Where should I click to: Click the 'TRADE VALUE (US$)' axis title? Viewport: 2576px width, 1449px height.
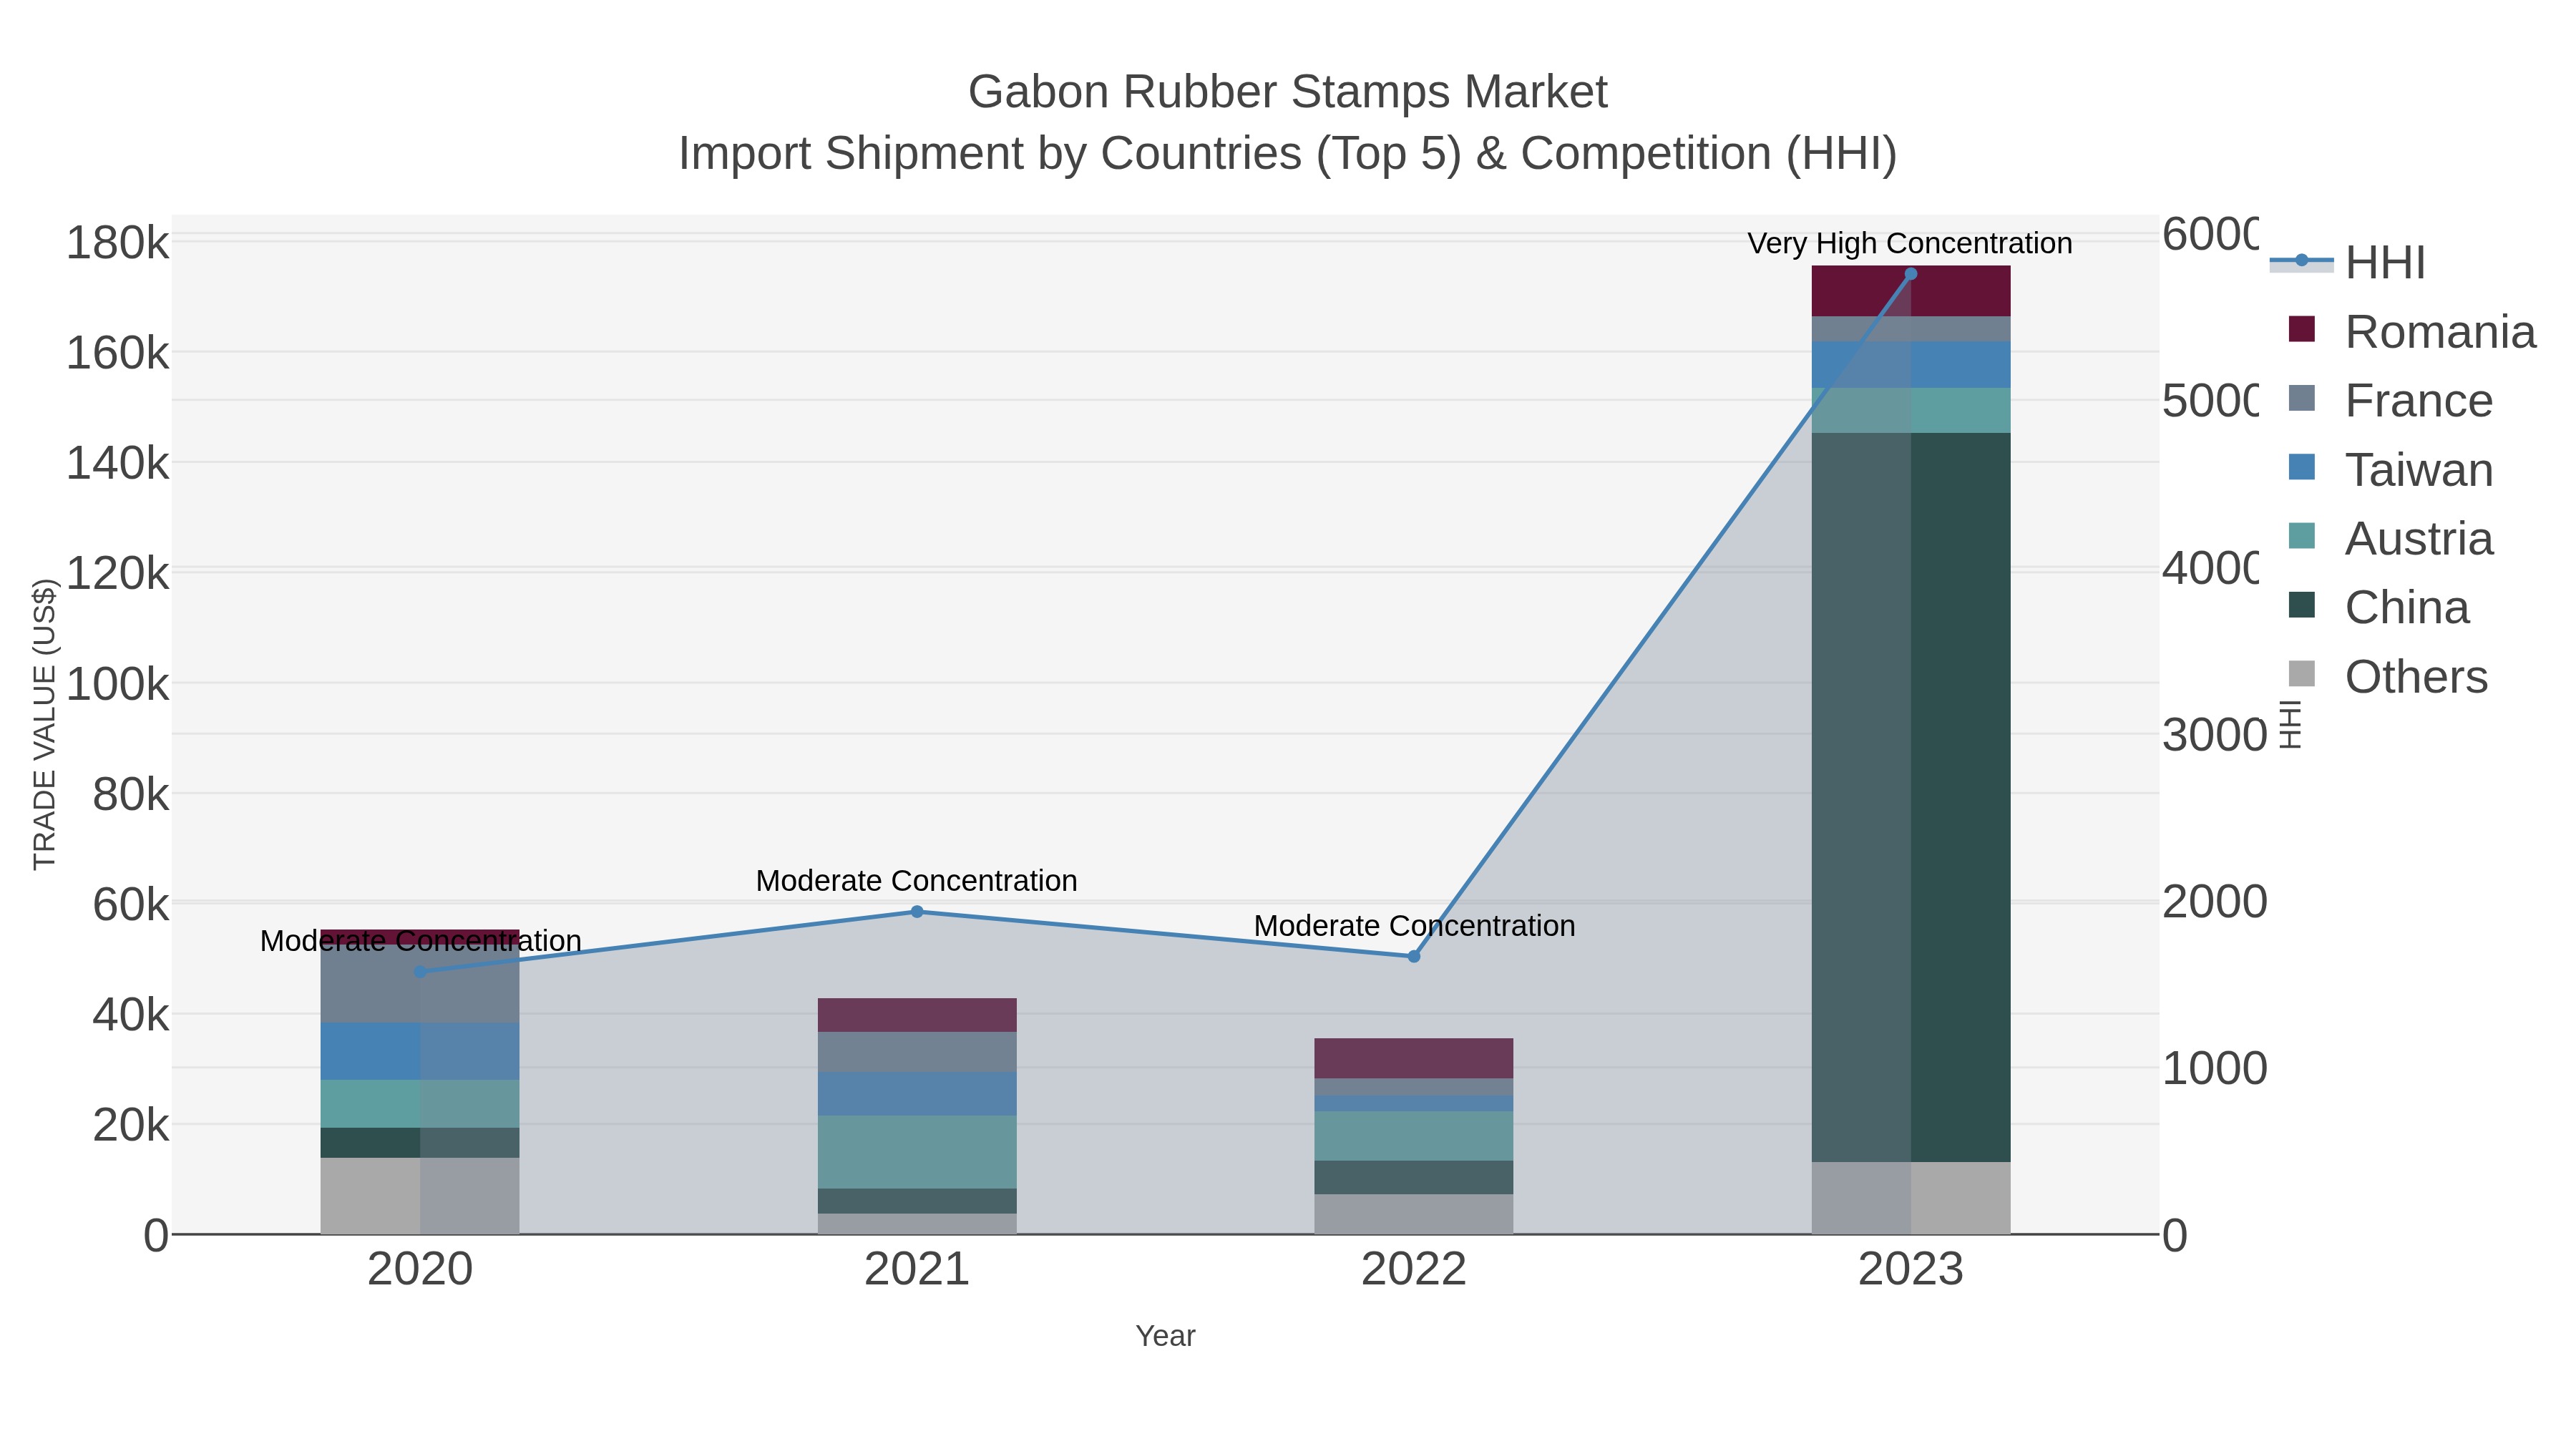click(x=44, y=724)
